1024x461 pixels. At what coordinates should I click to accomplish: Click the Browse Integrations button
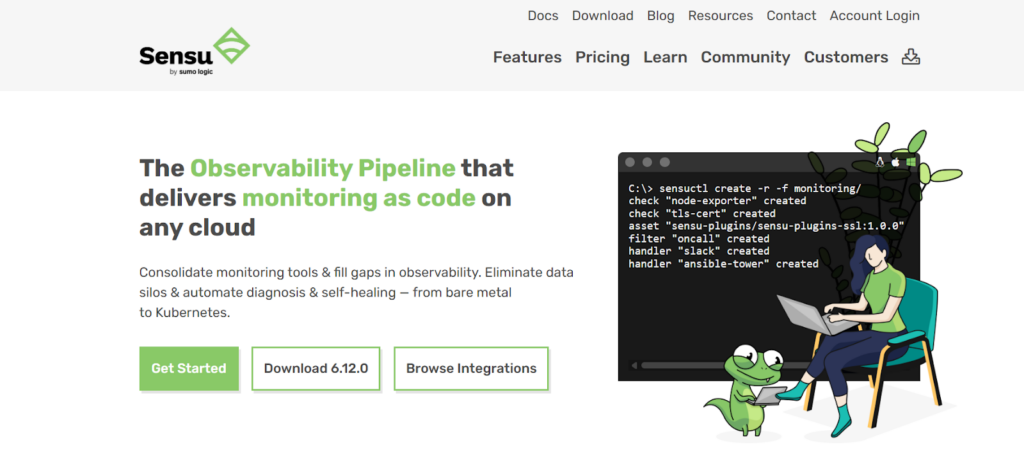coord(471,368)
